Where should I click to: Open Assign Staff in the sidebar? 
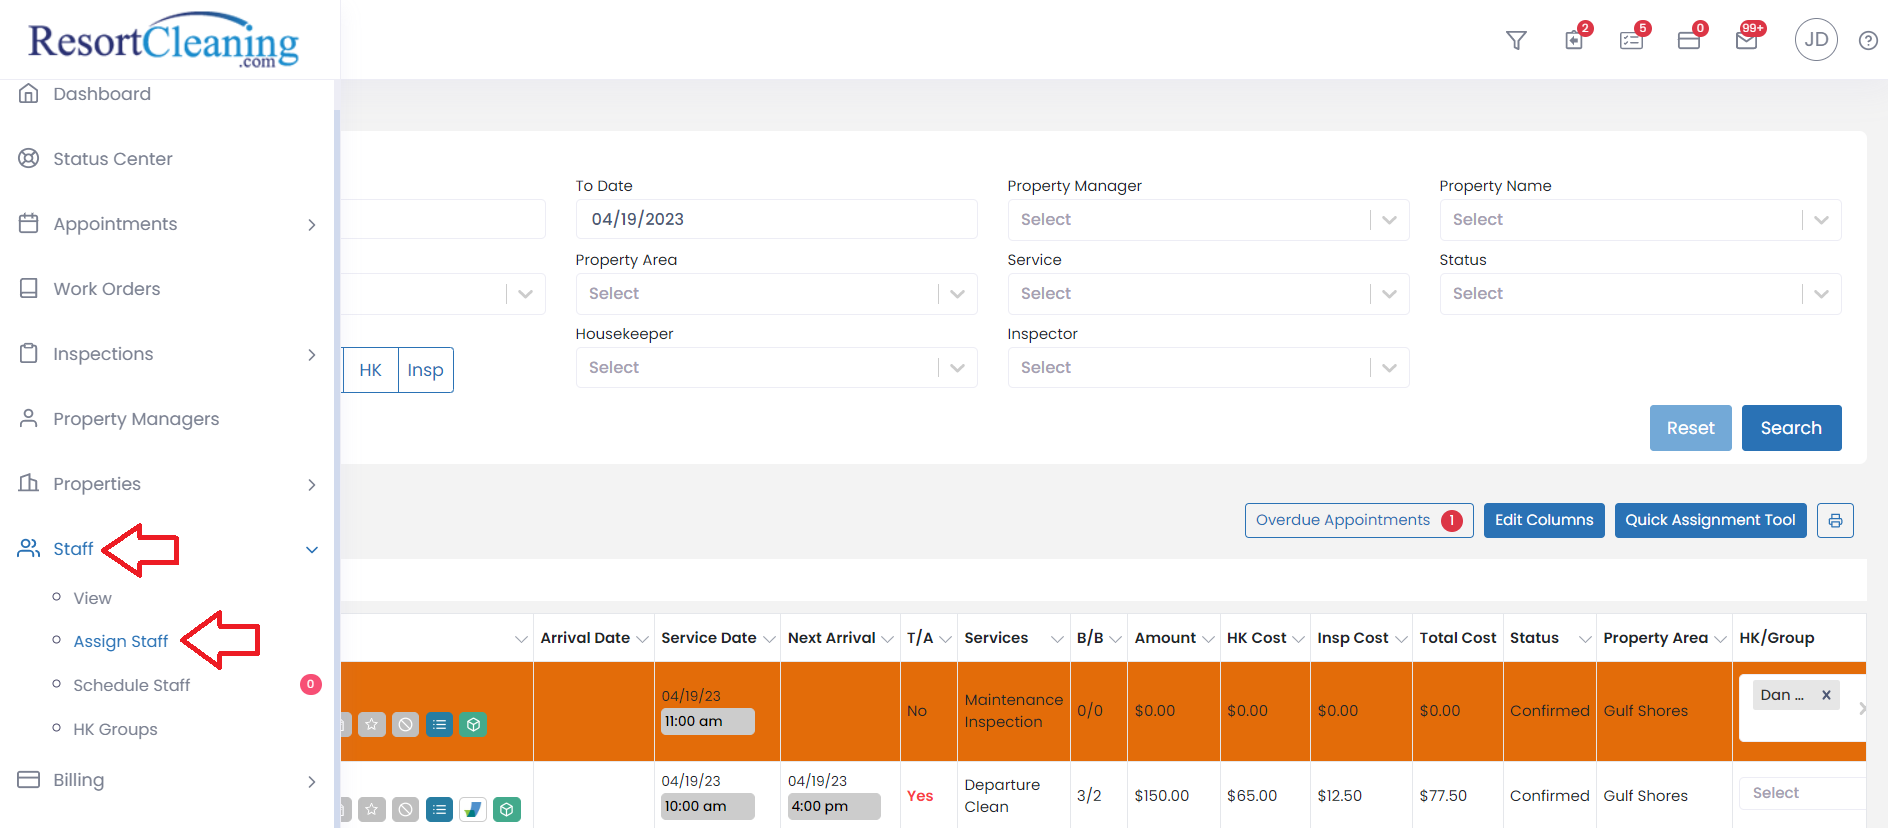[120, 641]
